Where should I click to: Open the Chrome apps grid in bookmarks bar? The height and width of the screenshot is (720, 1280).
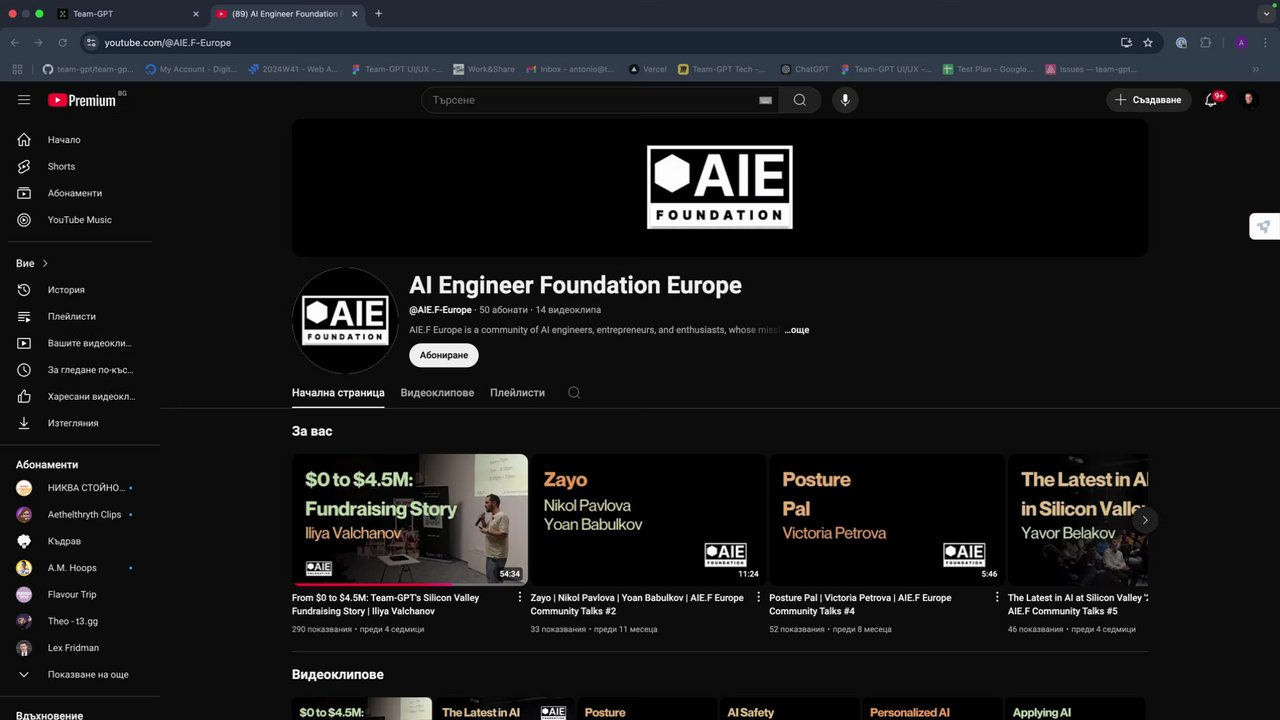(x=17, y=70)
